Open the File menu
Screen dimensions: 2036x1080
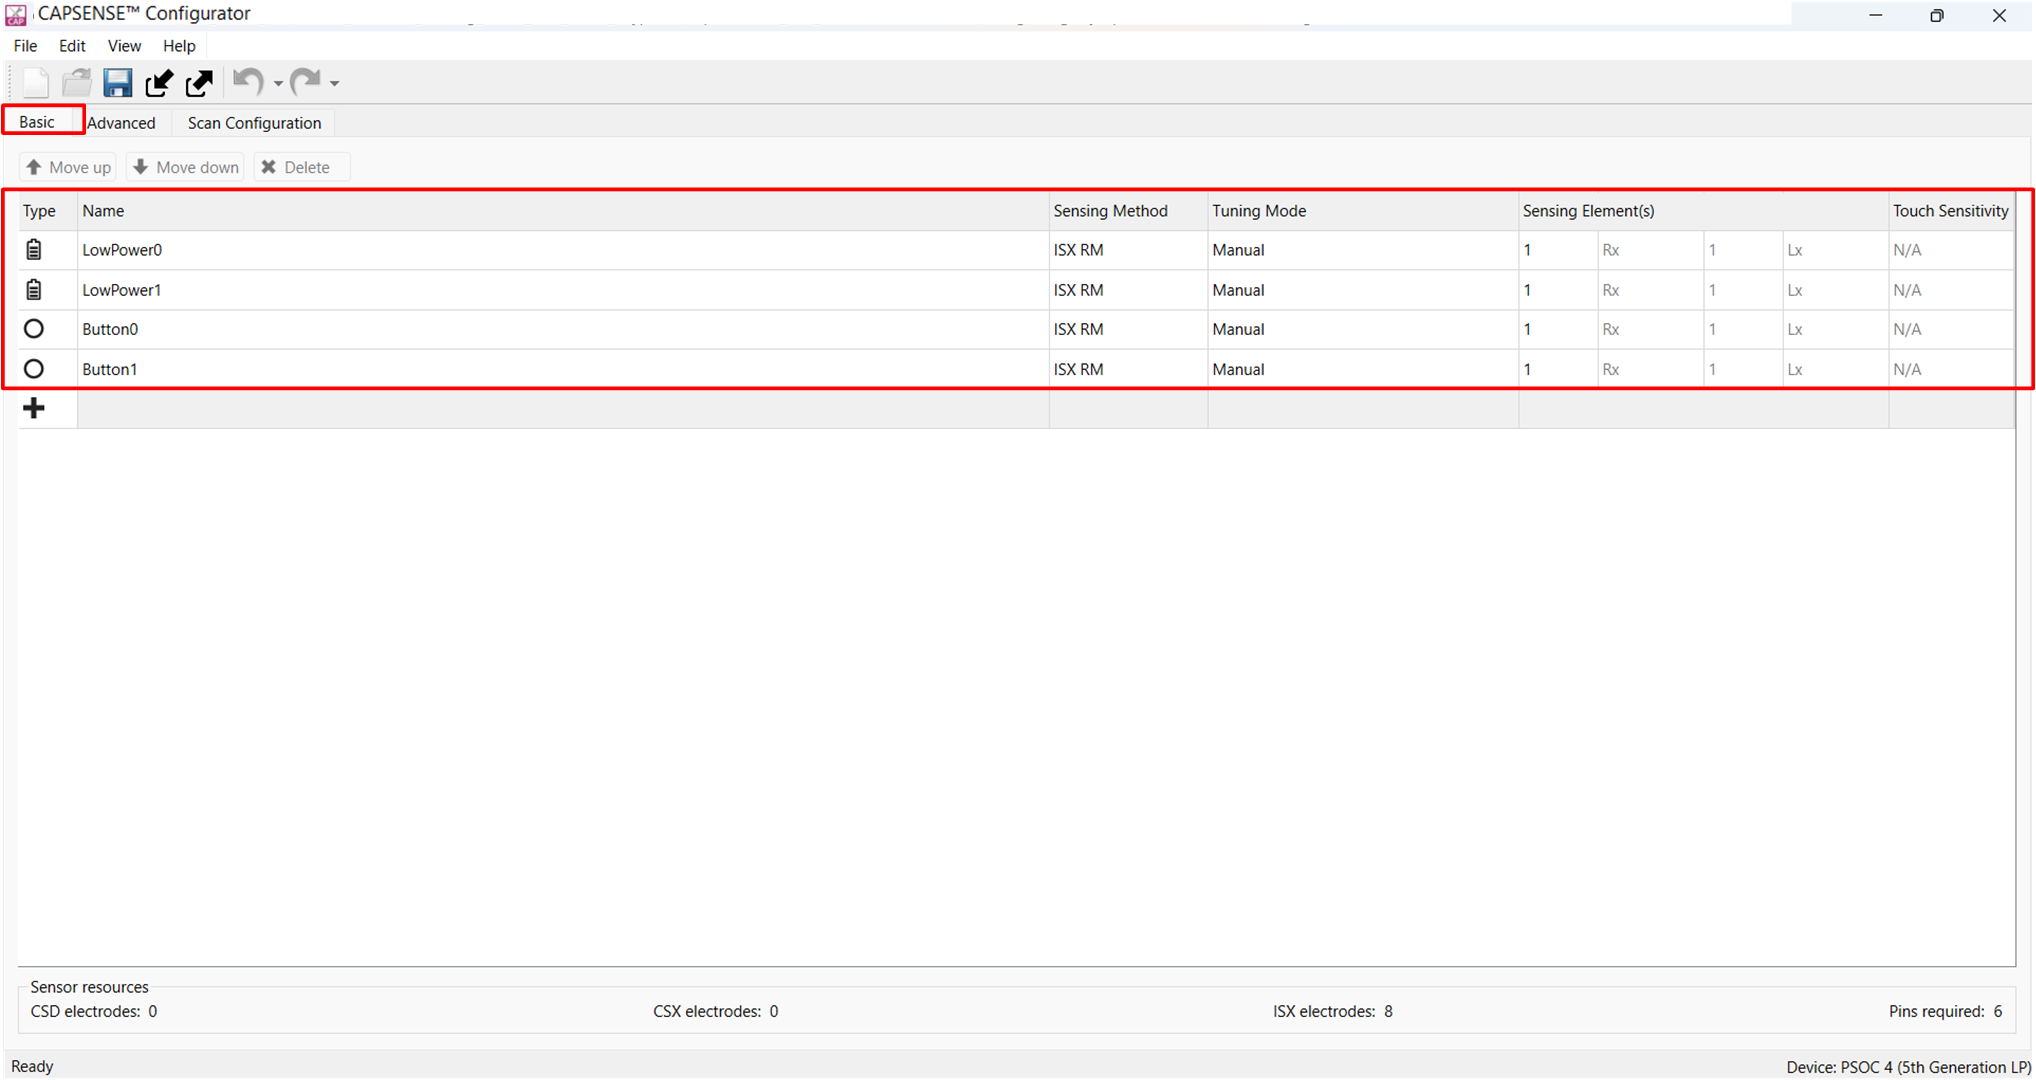click(25, 46)
